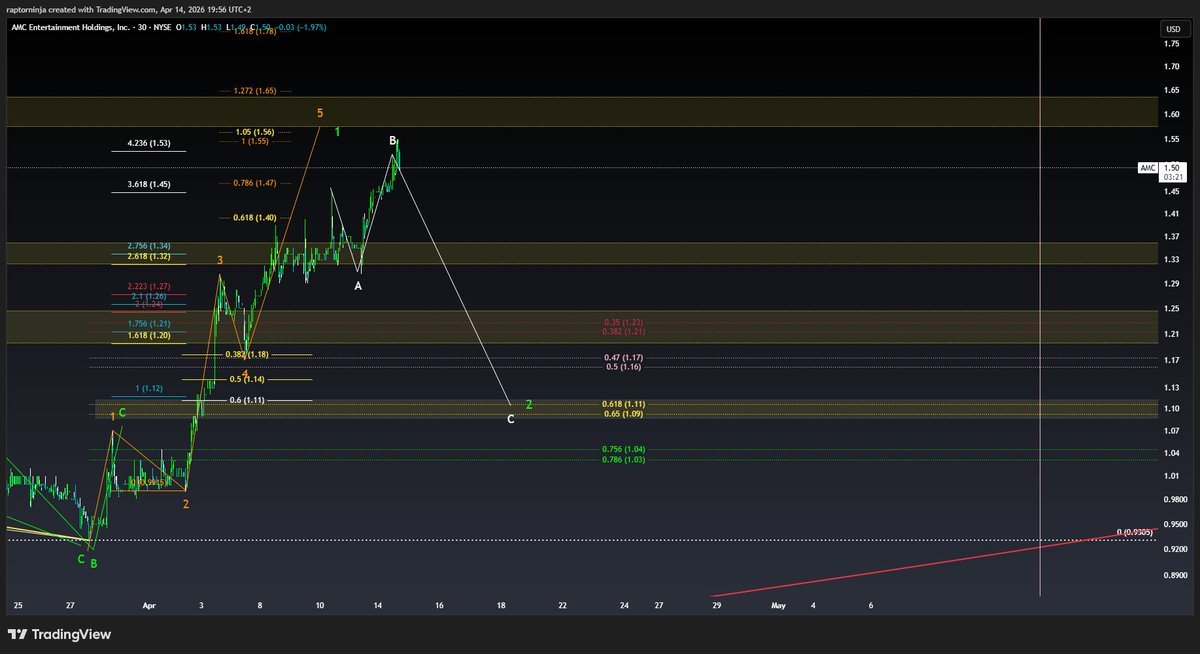Click the Fib label 1.756 (1.21)
This screenshot has width=1200, height=654.
click(148, 324)
